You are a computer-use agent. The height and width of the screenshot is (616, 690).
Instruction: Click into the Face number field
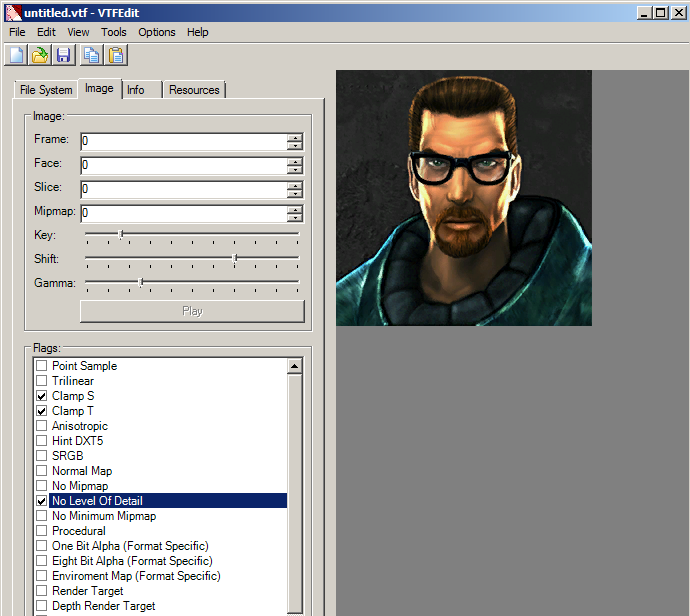tap(184, 165)
